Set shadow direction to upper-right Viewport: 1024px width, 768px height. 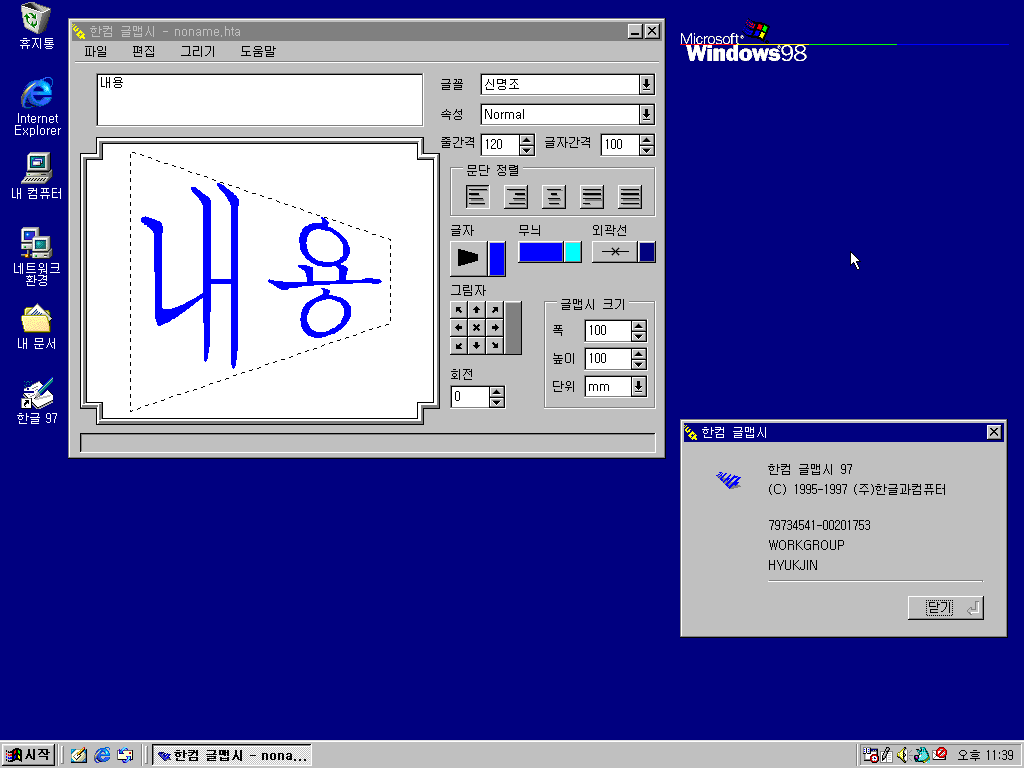(495, 310)
